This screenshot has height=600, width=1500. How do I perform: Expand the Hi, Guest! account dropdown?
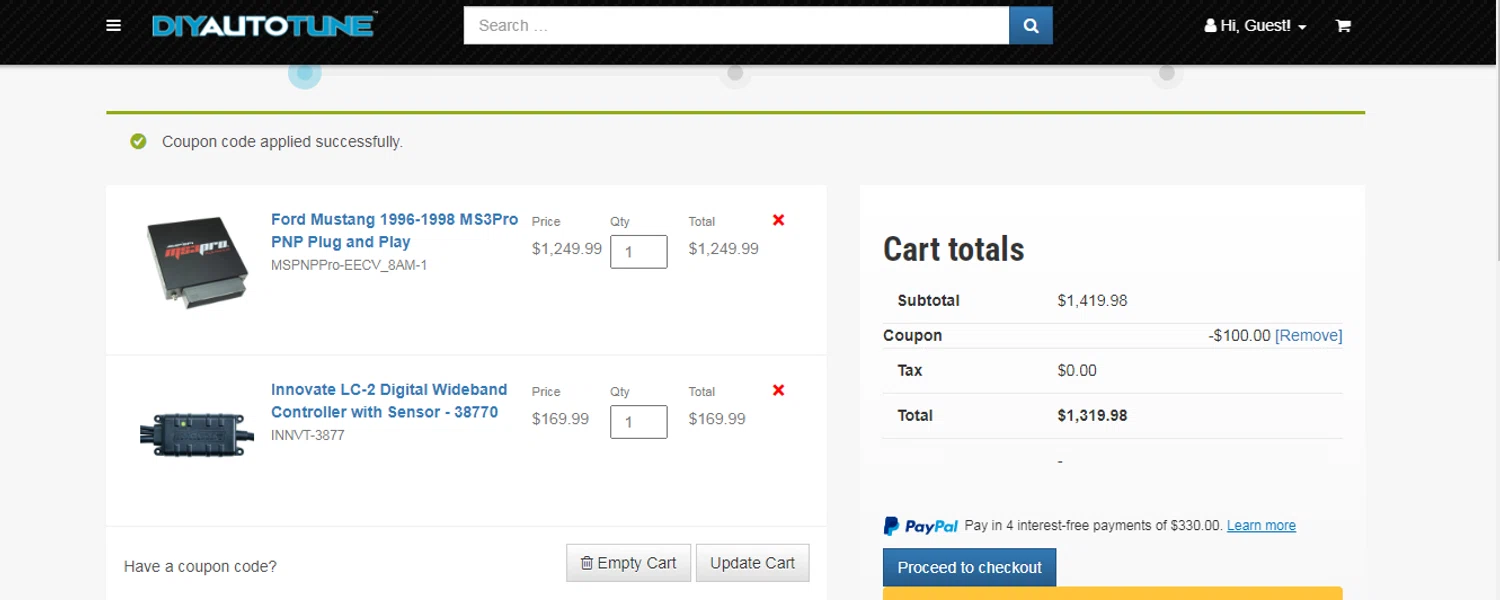[x=1255, y=26]
